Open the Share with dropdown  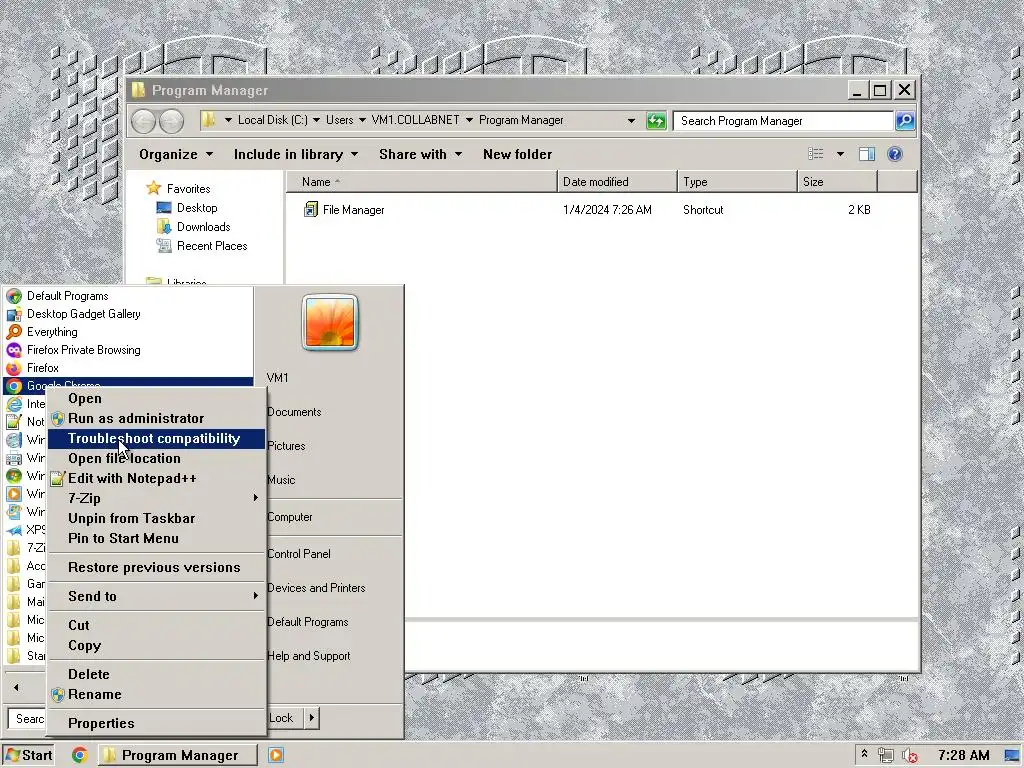421,154
